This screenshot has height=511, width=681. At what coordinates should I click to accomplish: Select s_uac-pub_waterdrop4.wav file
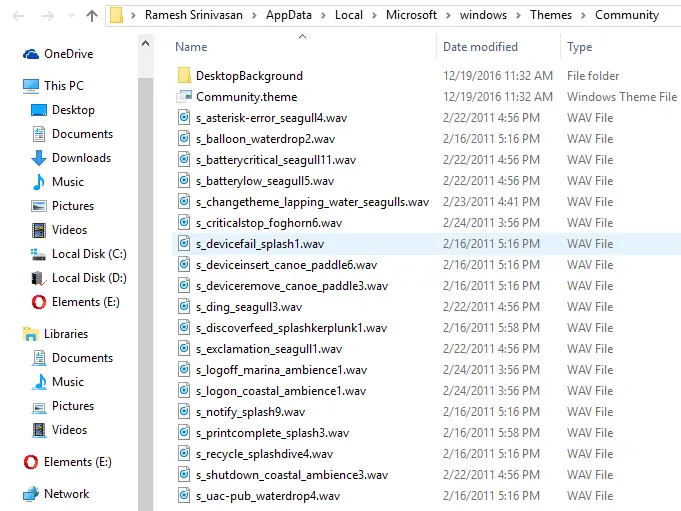click(x=426, y=496)
